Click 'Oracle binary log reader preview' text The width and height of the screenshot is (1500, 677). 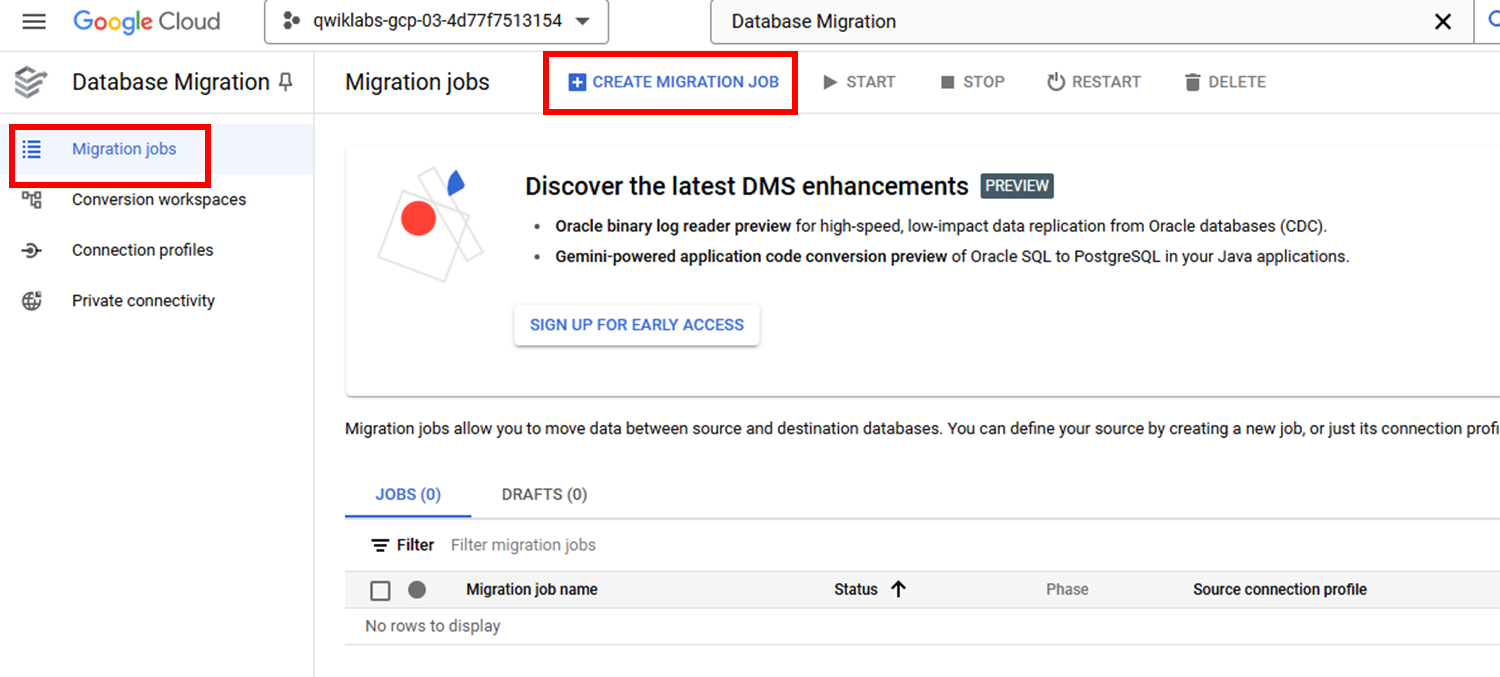click(673, 226)
